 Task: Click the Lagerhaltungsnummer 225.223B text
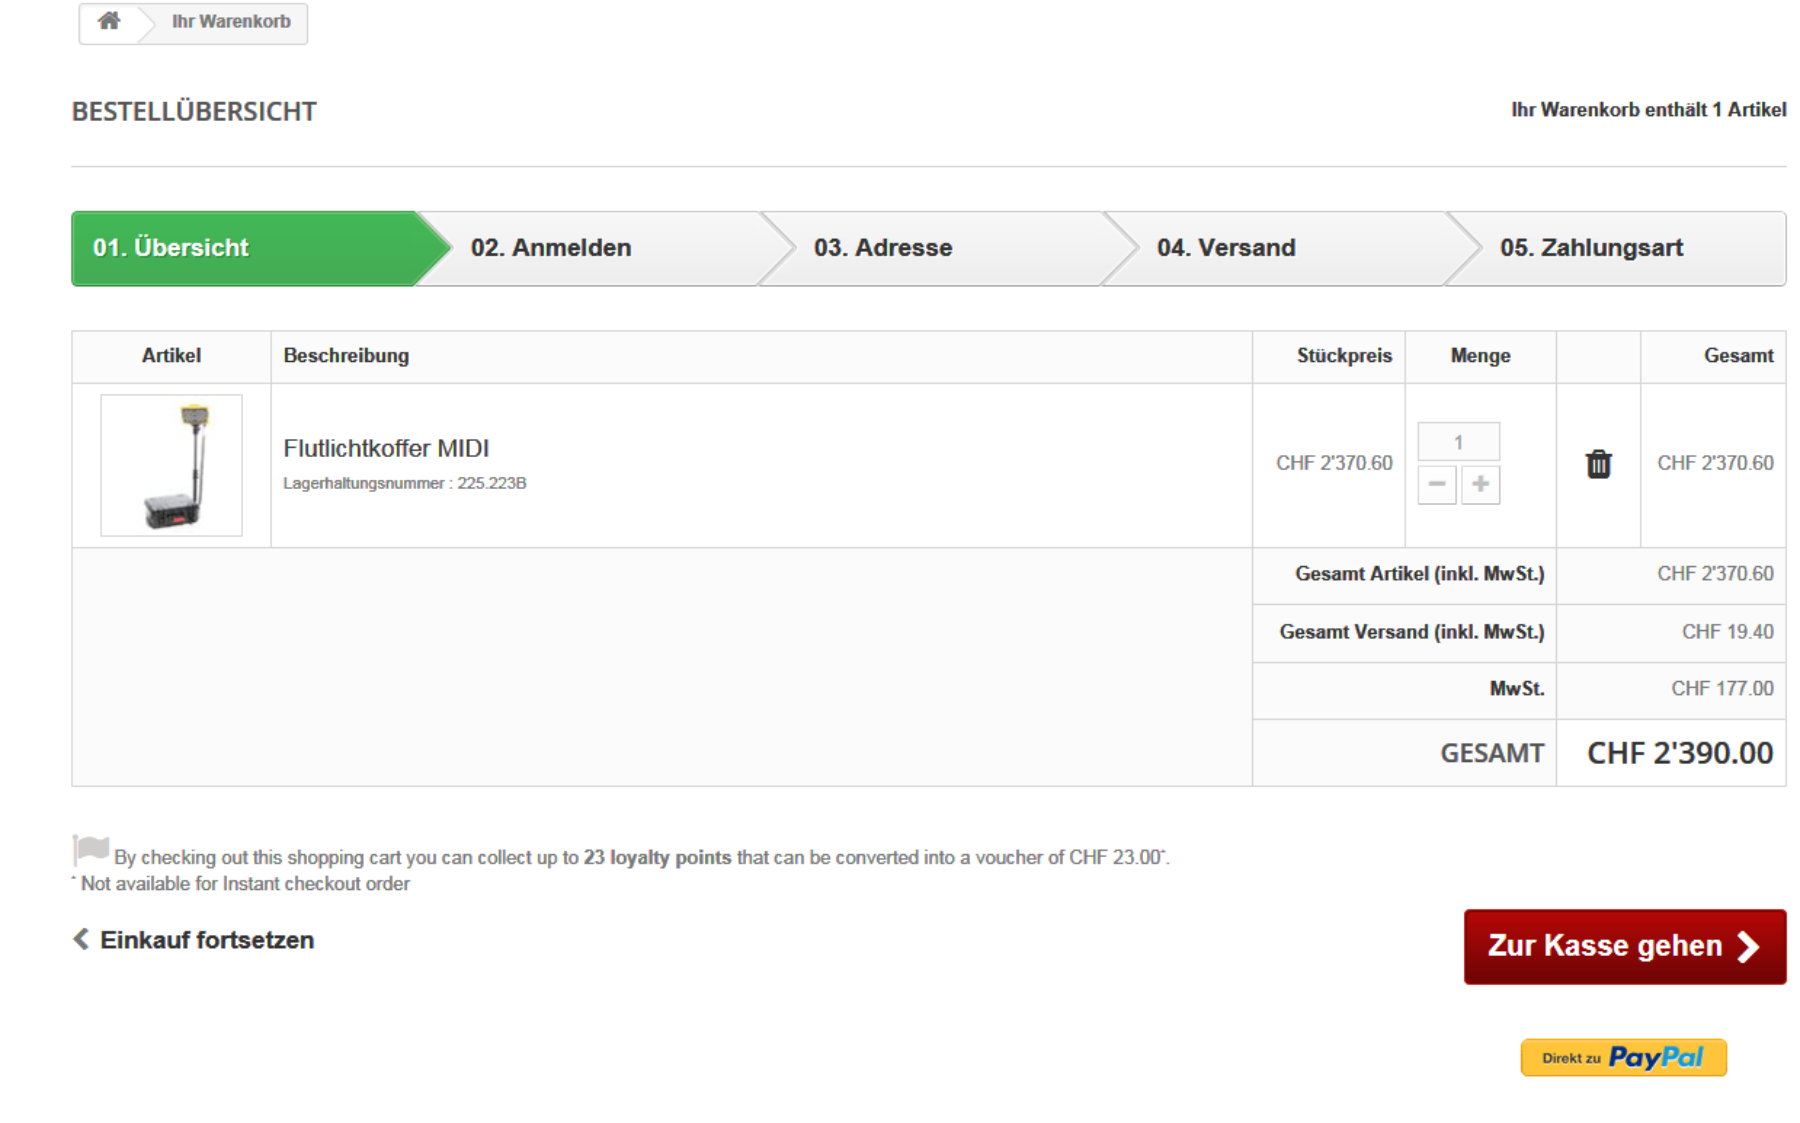(404, 483)
